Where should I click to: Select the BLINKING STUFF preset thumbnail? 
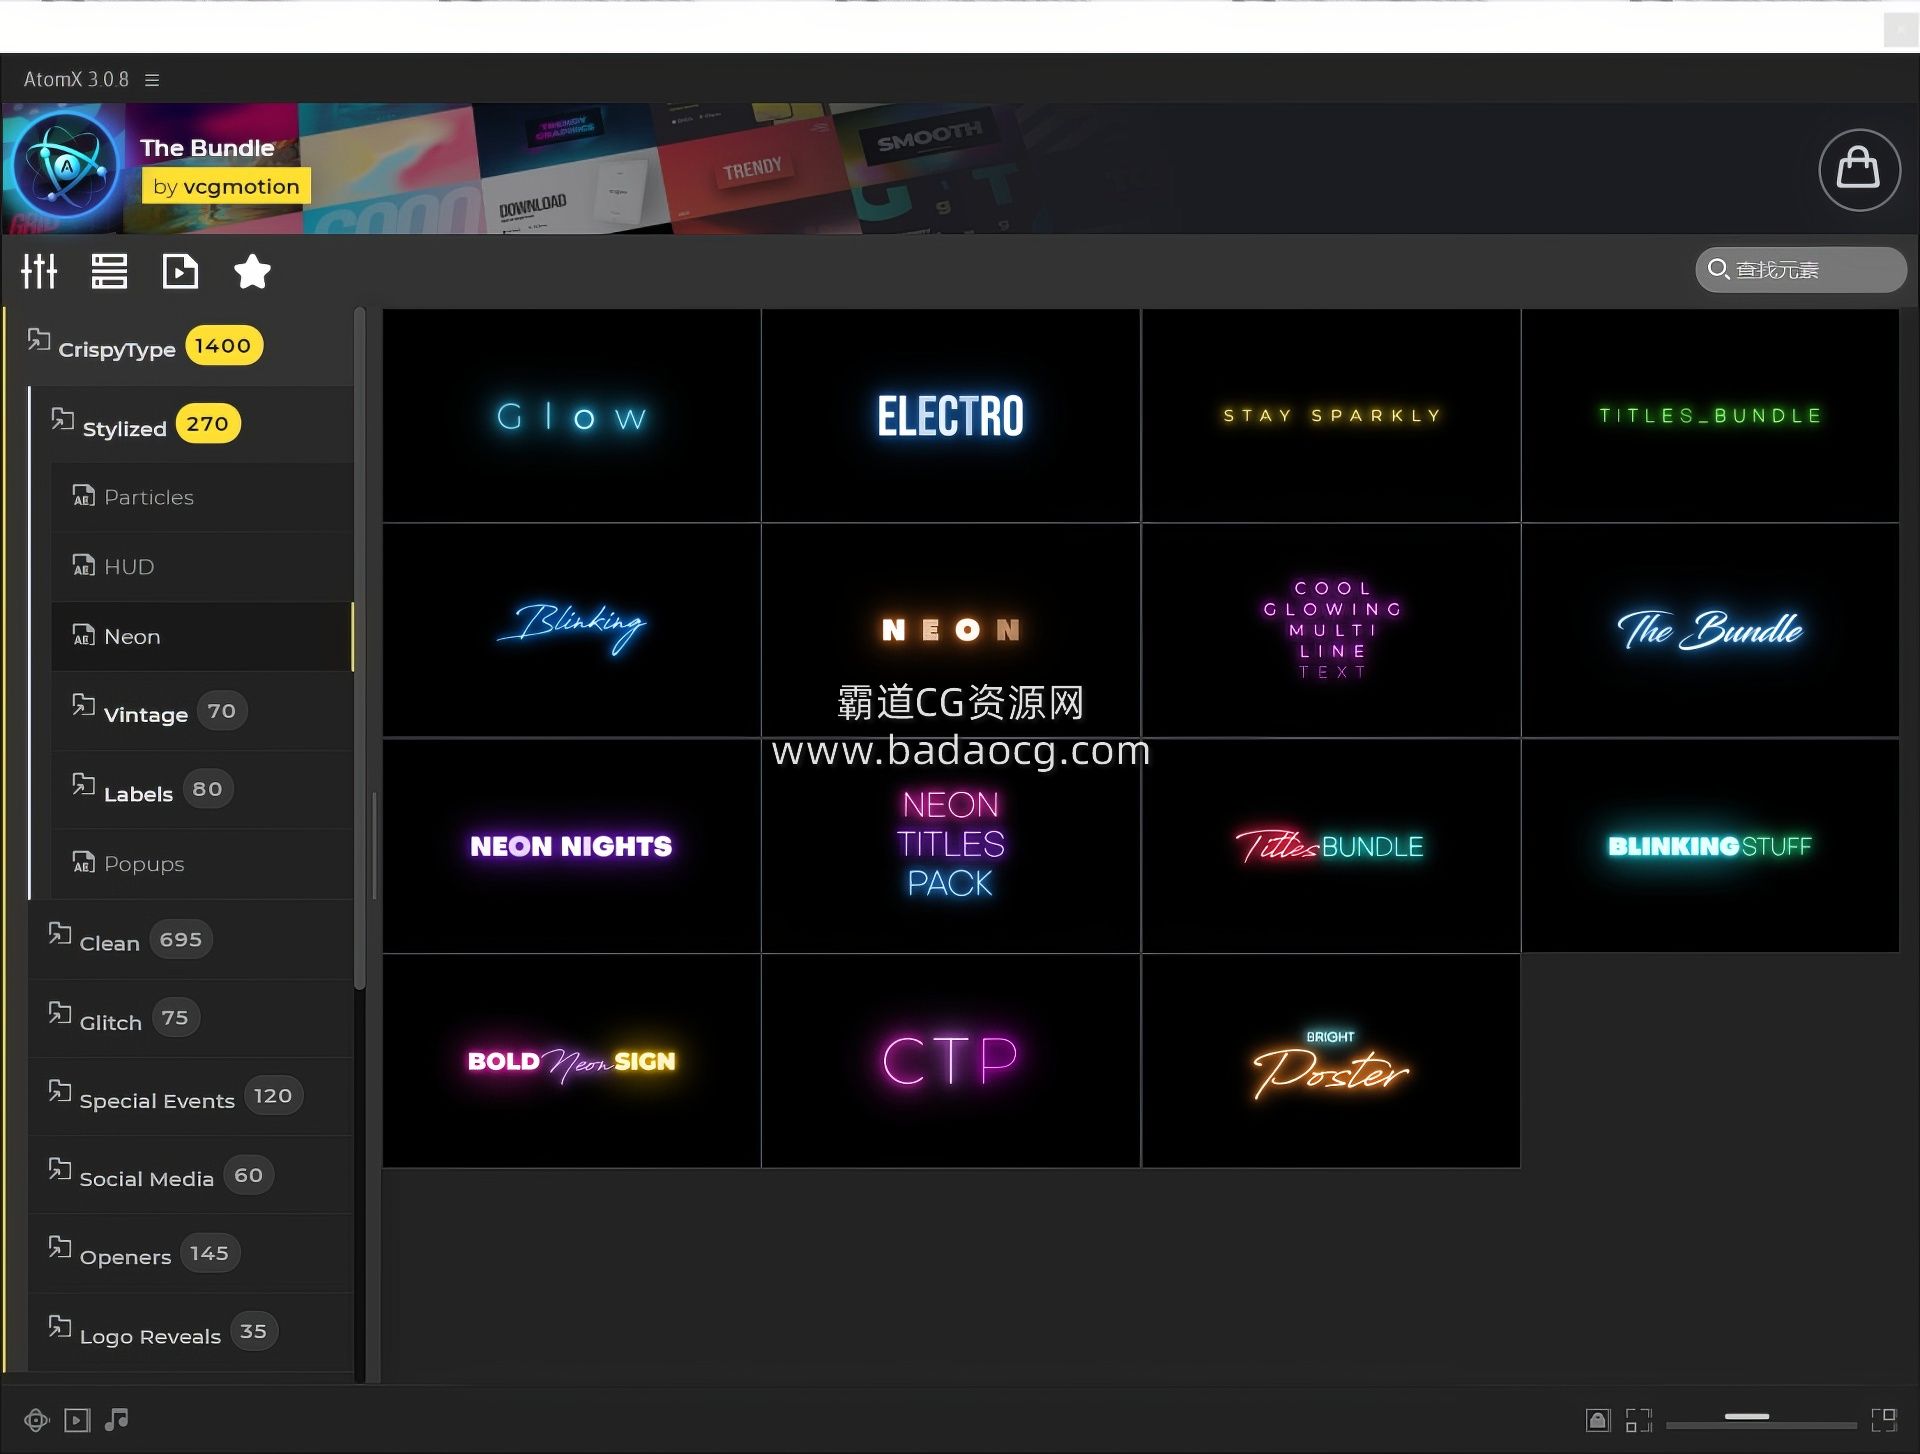1710,846
